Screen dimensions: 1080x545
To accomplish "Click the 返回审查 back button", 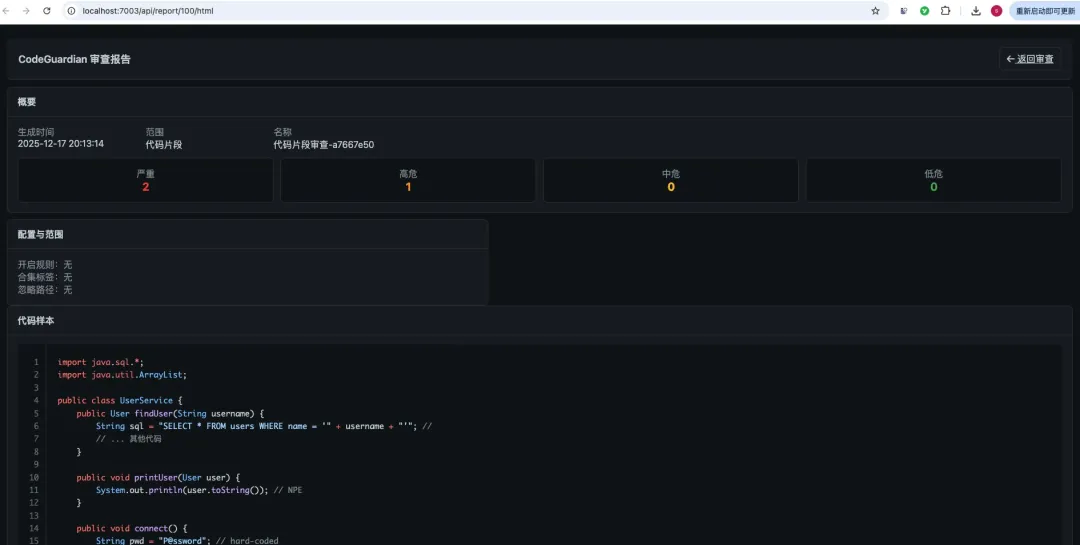I will click(x=1030, y=59).
